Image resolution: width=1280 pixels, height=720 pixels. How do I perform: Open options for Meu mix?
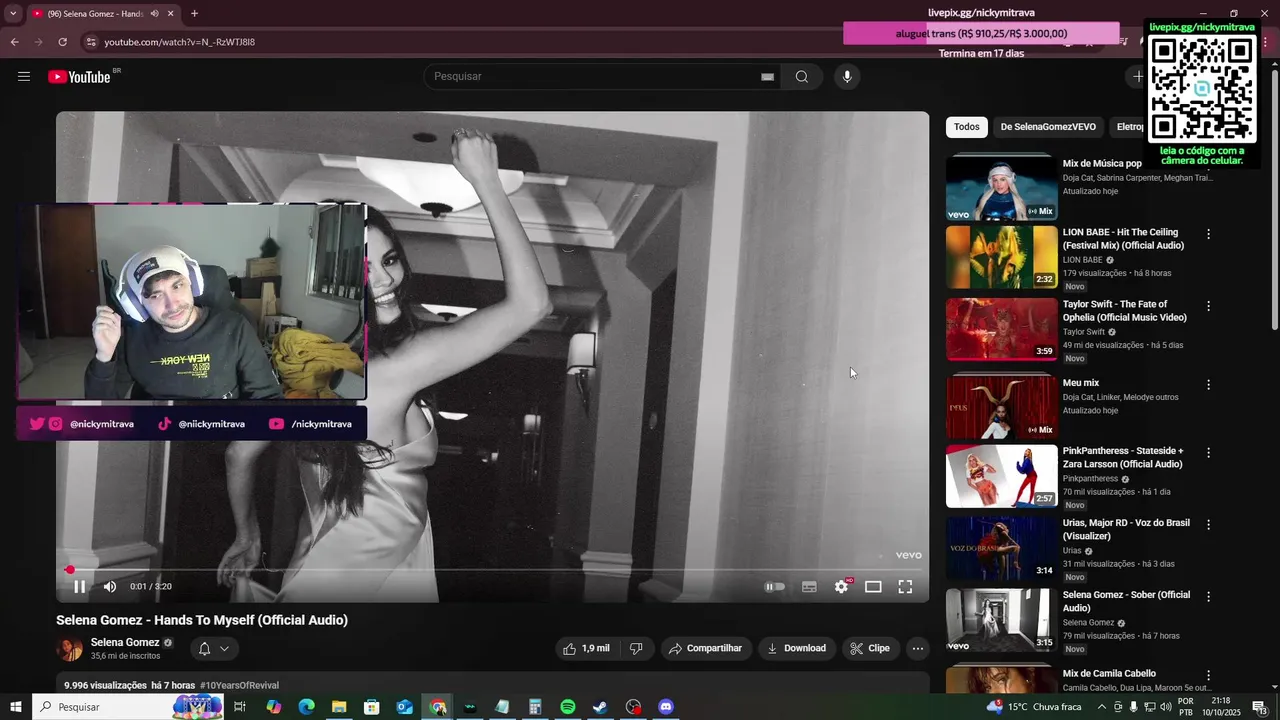[x=1208, y=385]
